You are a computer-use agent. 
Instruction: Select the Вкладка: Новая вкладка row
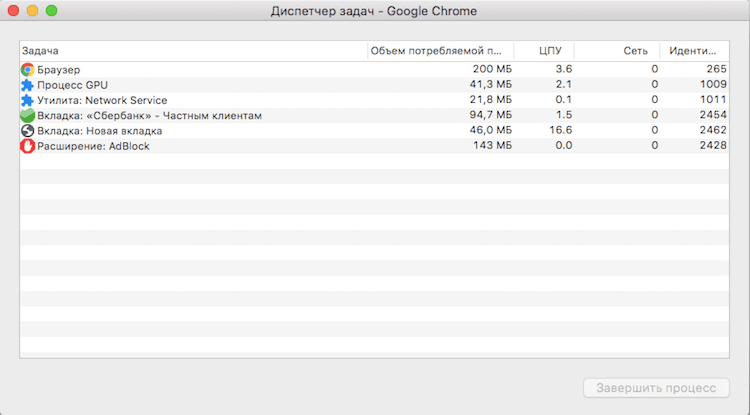tap(200, 131)
